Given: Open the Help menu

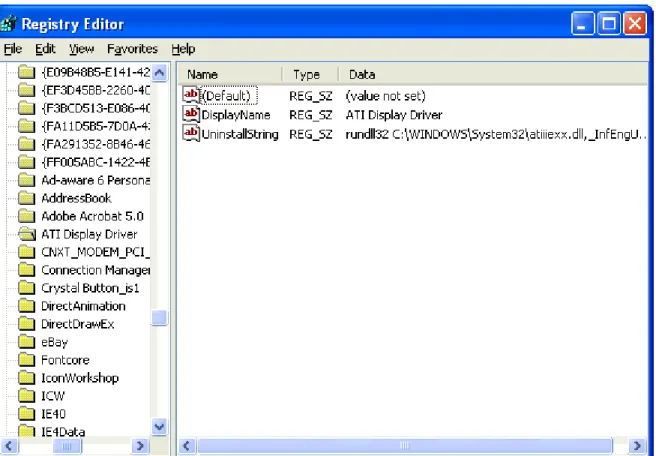Looking at the screenshot, I should (x=183, y=49).
